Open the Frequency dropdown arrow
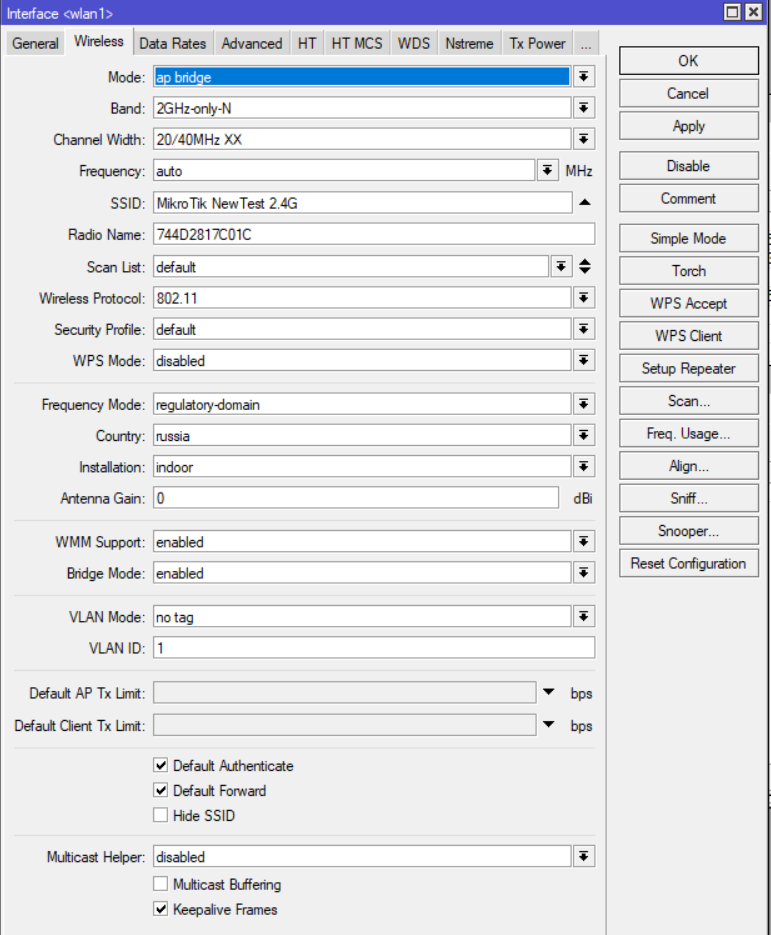This screenshot has height=935, width=771. coord(547,171)
